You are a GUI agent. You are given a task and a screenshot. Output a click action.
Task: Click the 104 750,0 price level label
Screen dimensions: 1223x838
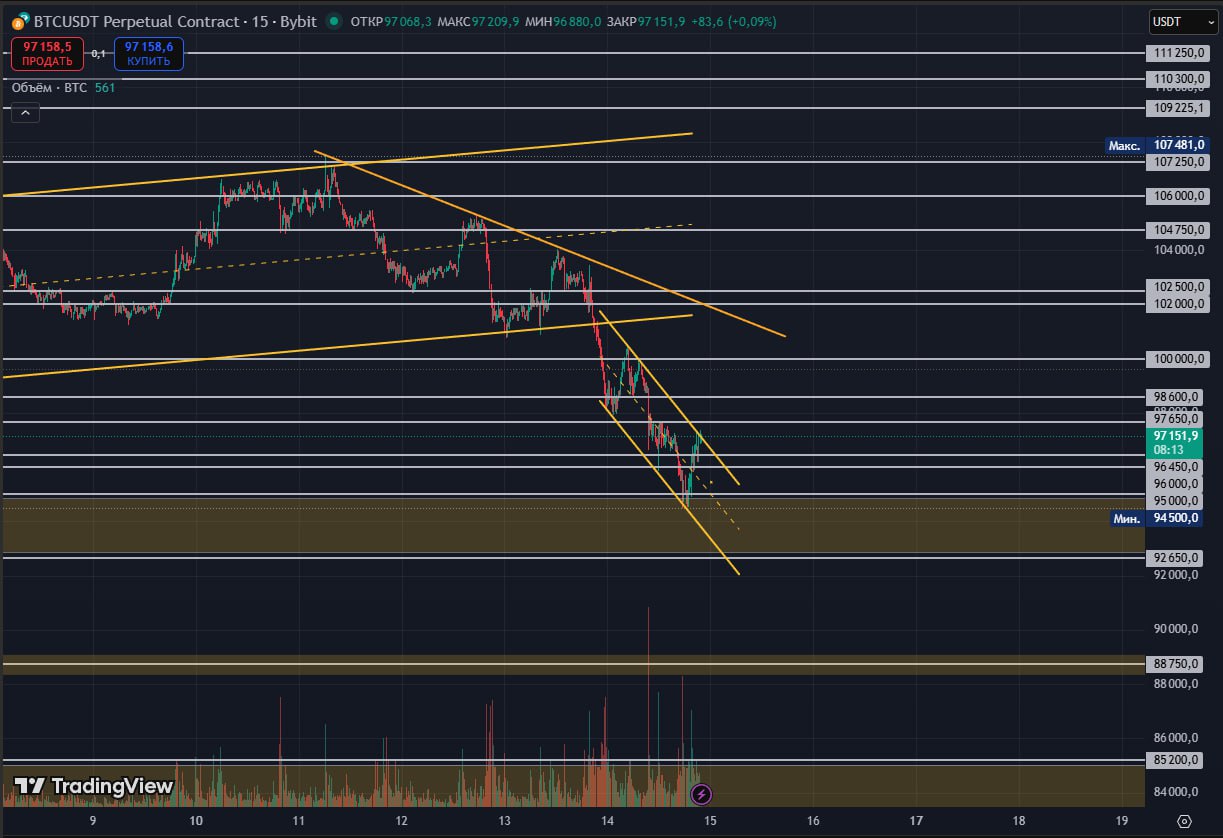(1177, 230)
